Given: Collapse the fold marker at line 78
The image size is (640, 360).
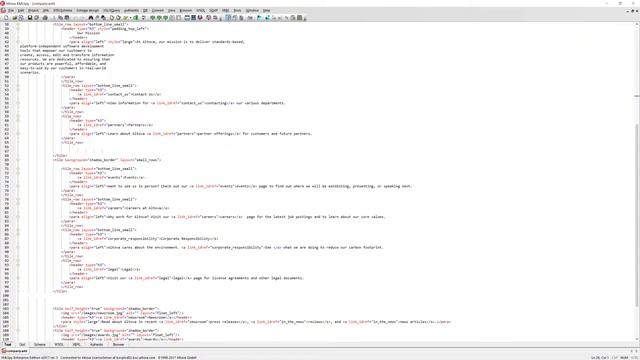Looking at the screenshot, I should coord(18,199).
